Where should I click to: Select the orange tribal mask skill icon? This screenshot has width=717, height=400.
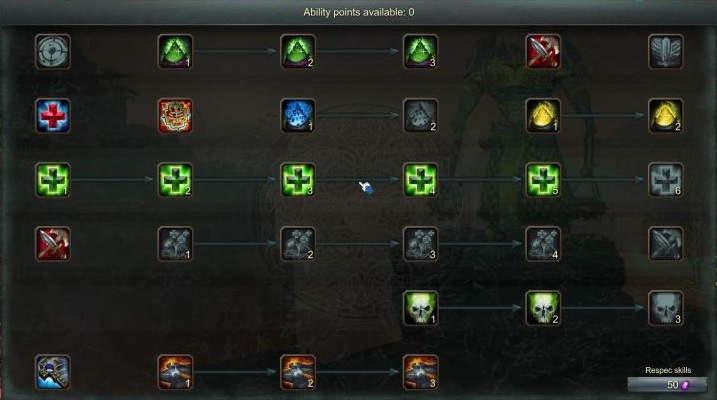(175, 116)
